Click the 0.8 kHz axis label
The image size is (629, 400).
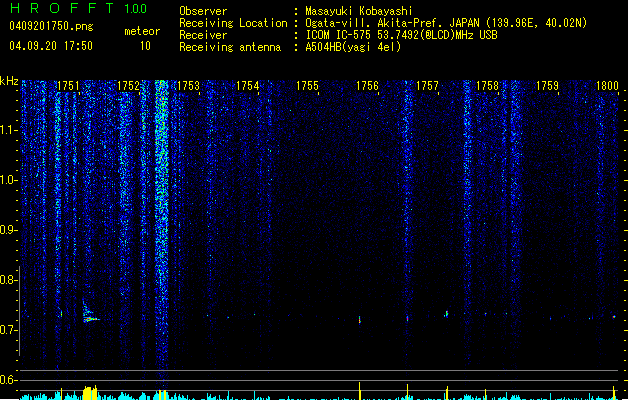point(8,280)
